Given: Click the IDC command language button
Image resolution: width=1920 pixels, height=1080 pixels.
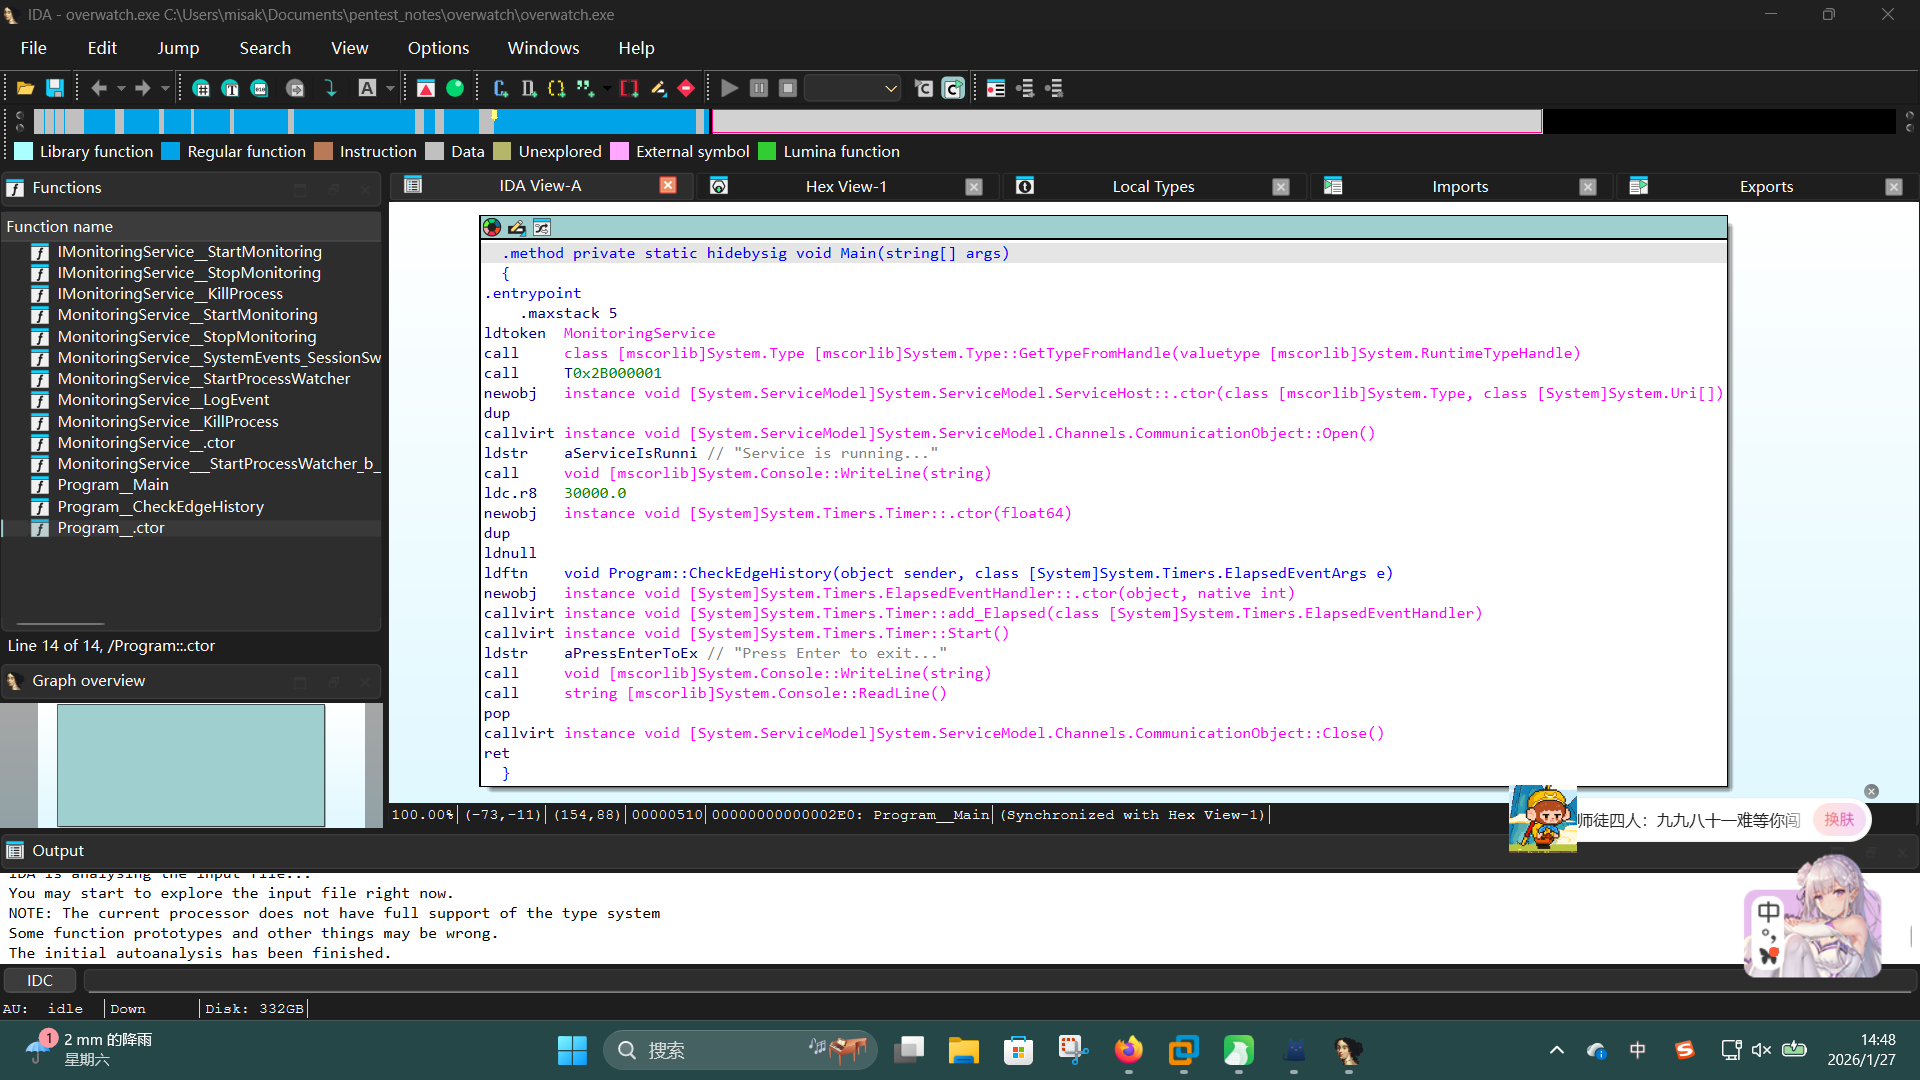Looking at the screenshot, I should point(40,981).
